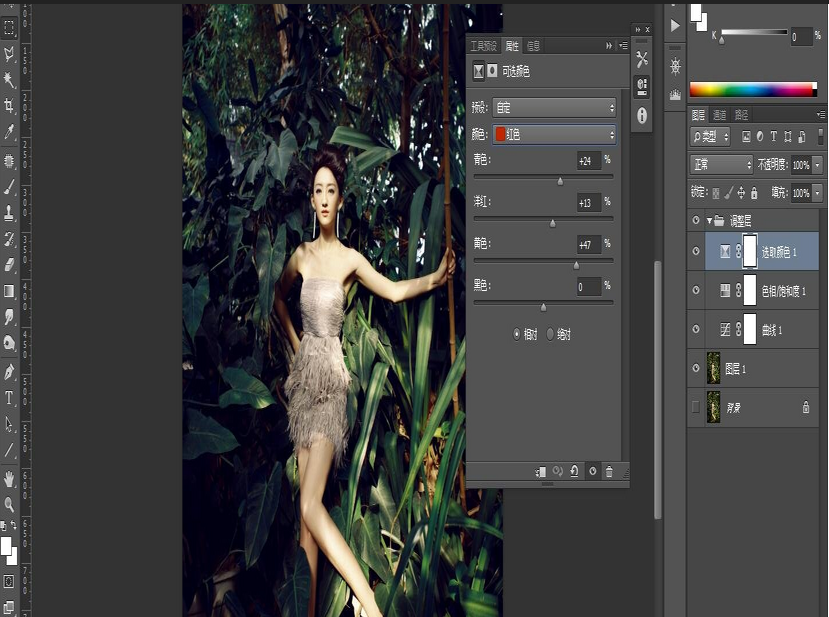
Task: Toggle visibility of the 调整层 group
Action: pyautogui.click(x=694, y=218)
